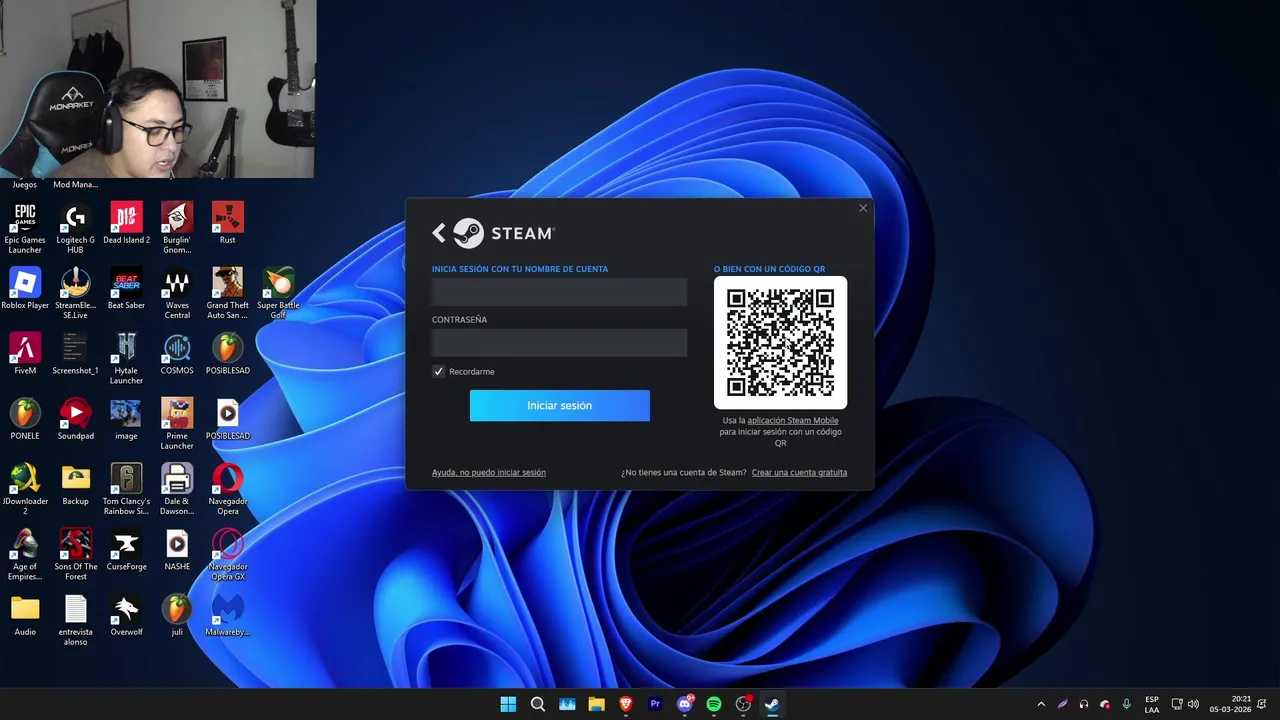Select Backup folder on desktop
Image resolution: width=1280 pixels, height=720 pixels.
click(76, 485)
